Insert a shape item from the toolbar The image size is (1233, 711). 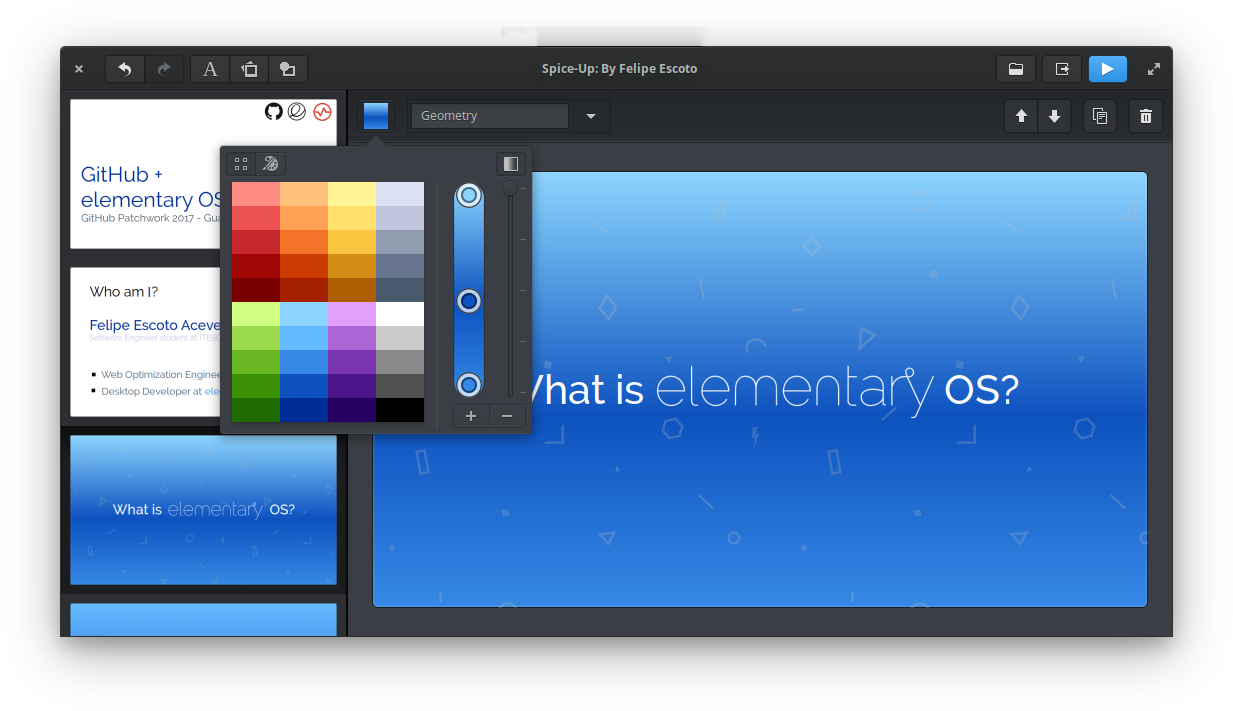point(287,69)
